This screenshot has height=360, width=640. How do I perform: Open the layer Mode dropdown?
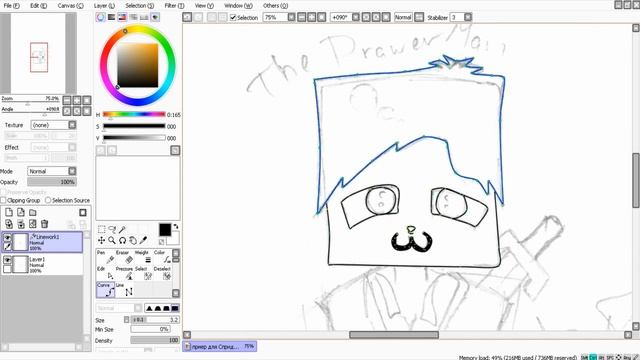(72, 171)
